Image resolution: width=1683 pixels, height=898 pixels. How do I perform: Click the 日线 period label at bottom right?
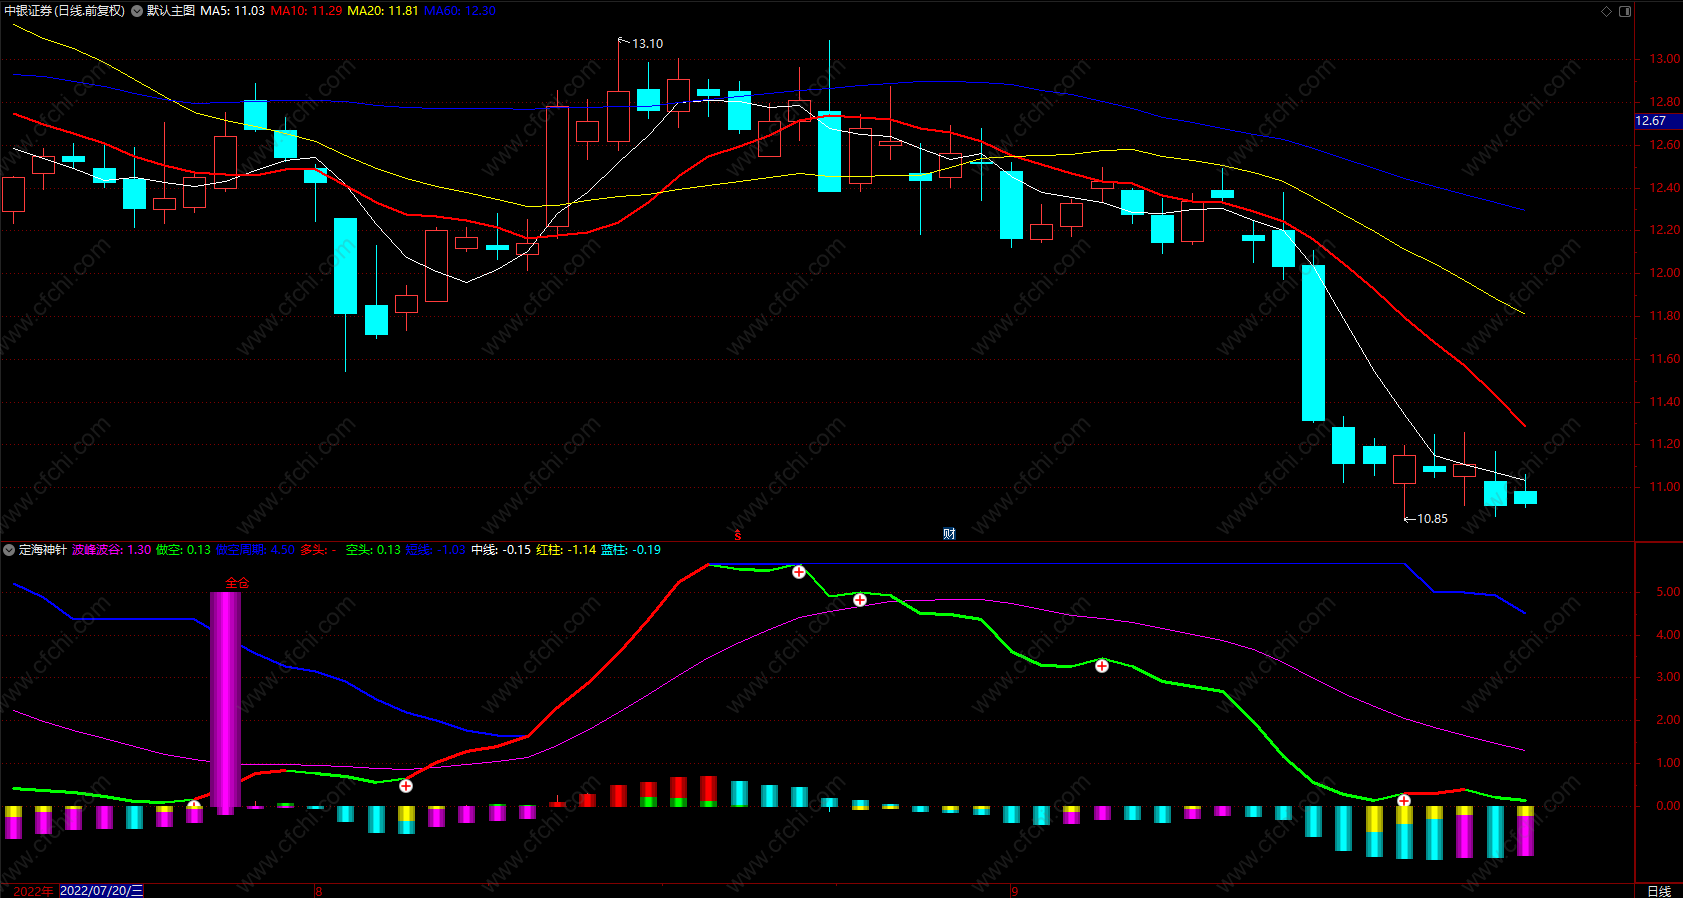coord(1658,891)
